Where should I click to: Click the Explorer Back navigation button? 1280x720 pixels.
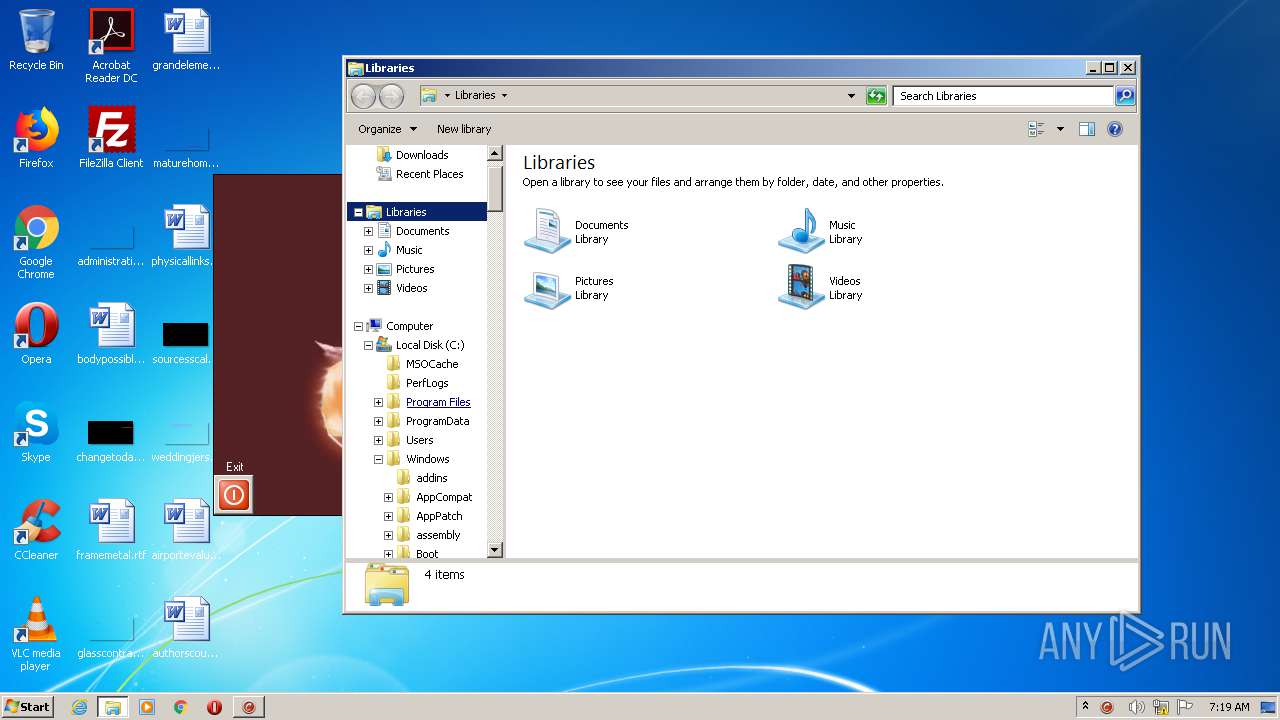363,96
